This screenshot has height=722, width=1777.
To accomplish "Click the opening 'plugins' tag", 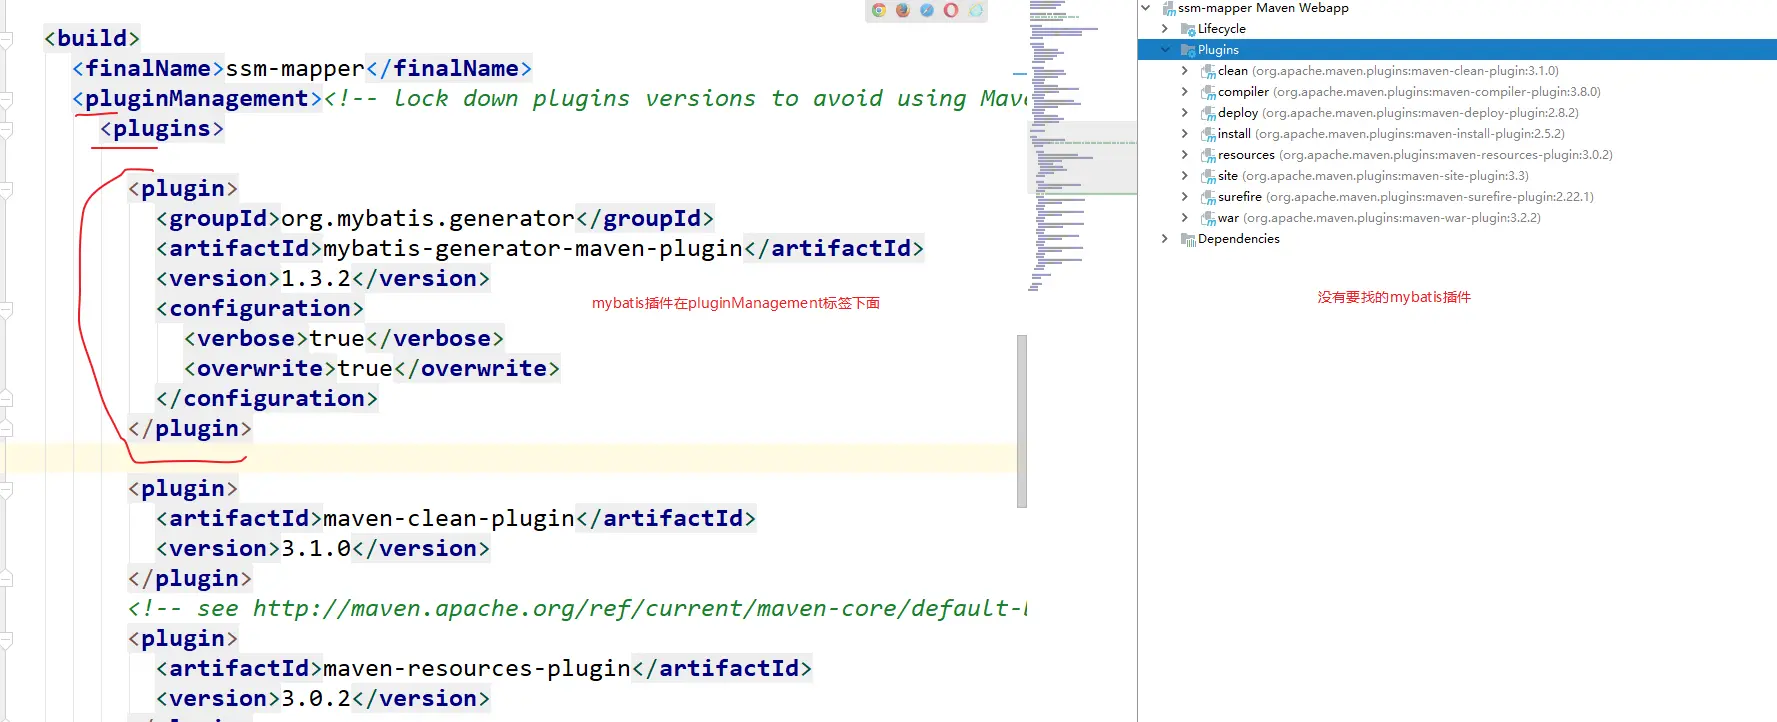I will pos(162,129).
